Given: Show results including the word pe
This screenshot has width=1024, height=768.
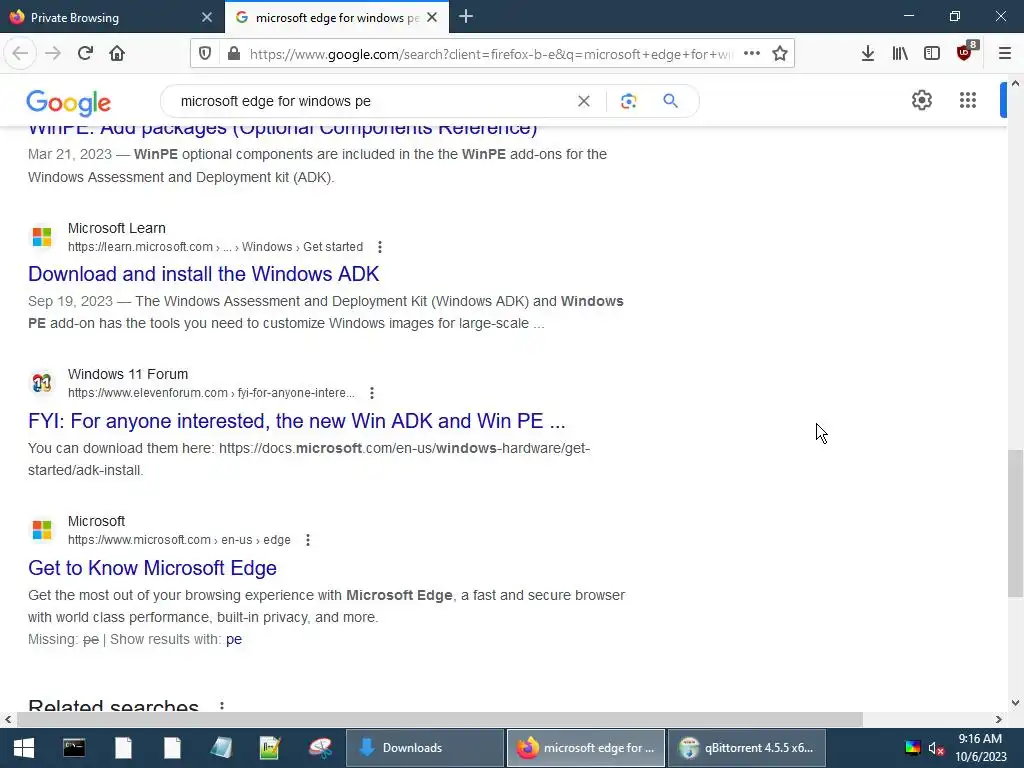Looking at the screenshot, I should click(x=234, y=639).
